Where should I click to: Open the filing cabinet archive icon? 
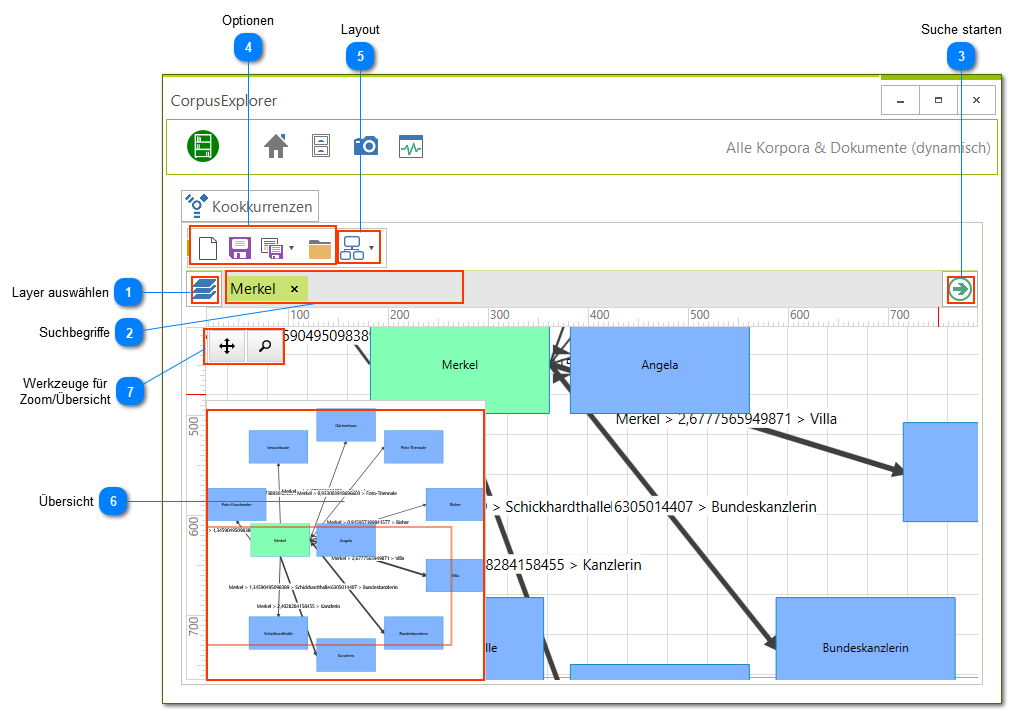click(x=321, y=146)
